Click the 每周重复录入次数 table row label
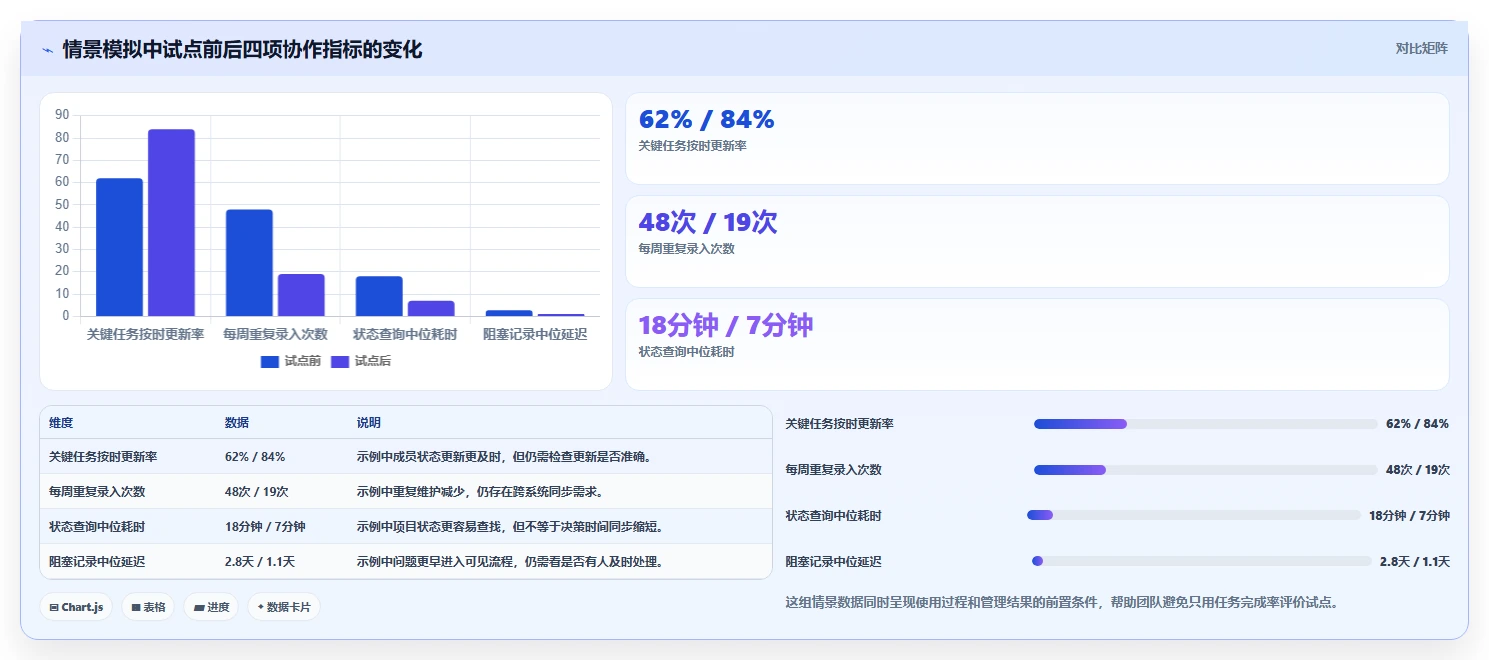This screenshot has height=660, width=1489. click(97, 492)
